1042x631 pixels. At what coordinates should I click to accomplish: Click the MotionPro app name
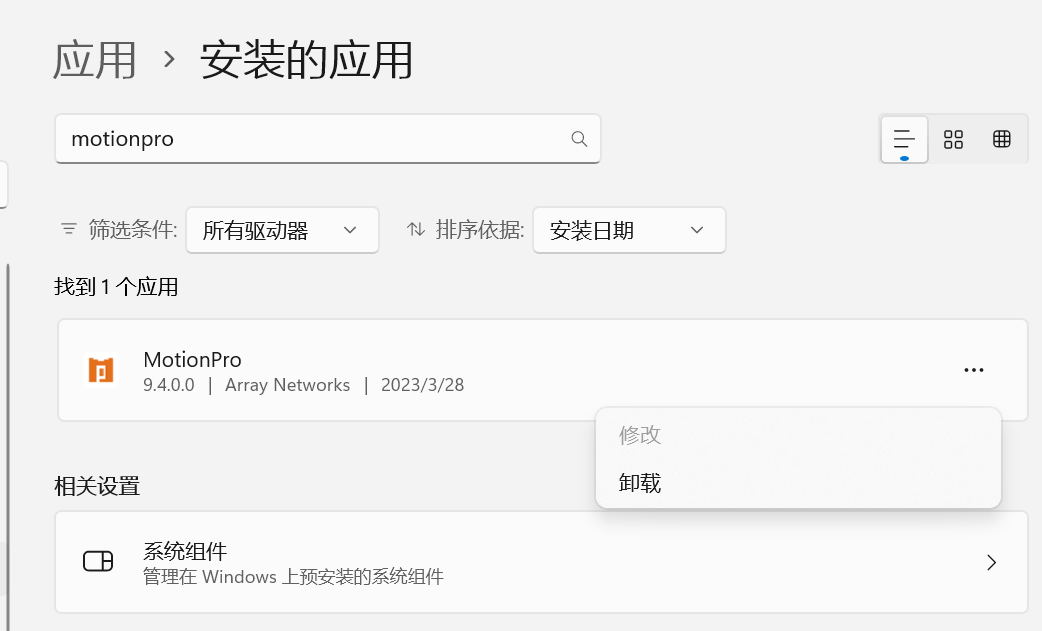192,359
